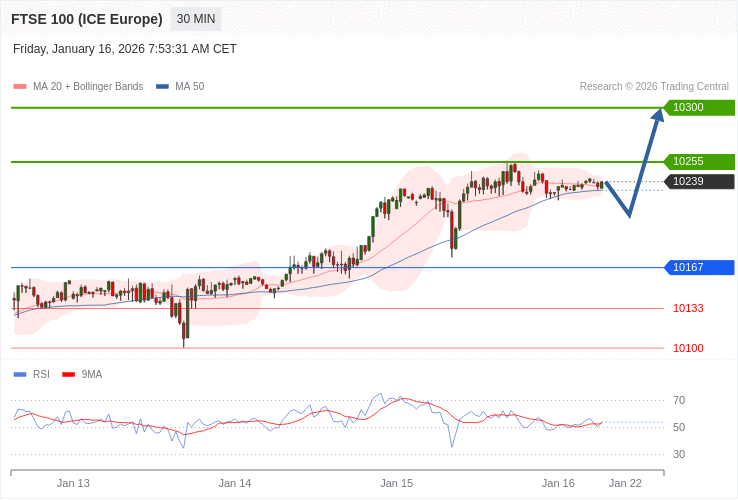Click the MA 20 + Bollinger Bands label
The height and width of the screenshot is (500, 738).
coord(88,87)
